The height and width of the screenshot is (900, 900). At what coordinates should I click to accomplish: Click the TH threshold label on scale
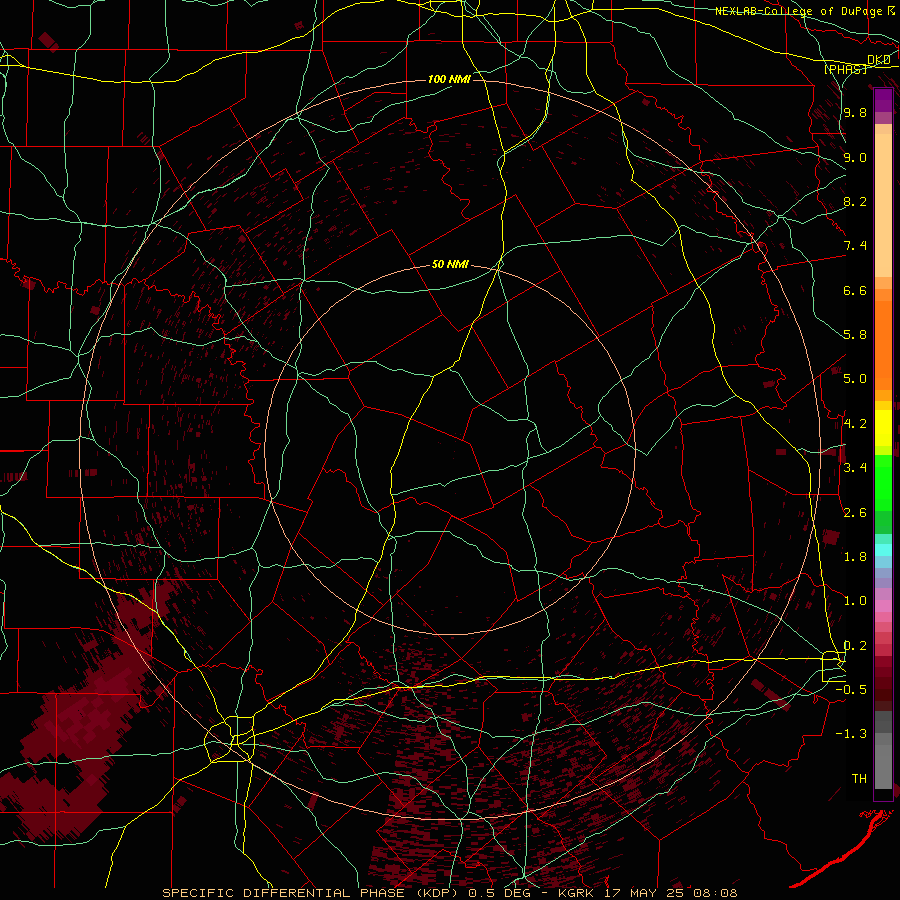pos(859,779)
